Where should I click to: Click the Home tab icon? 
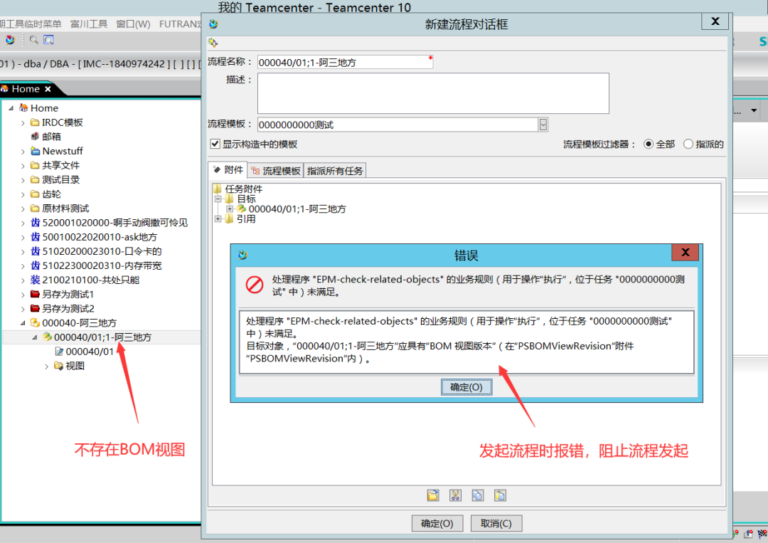point(4,89)
